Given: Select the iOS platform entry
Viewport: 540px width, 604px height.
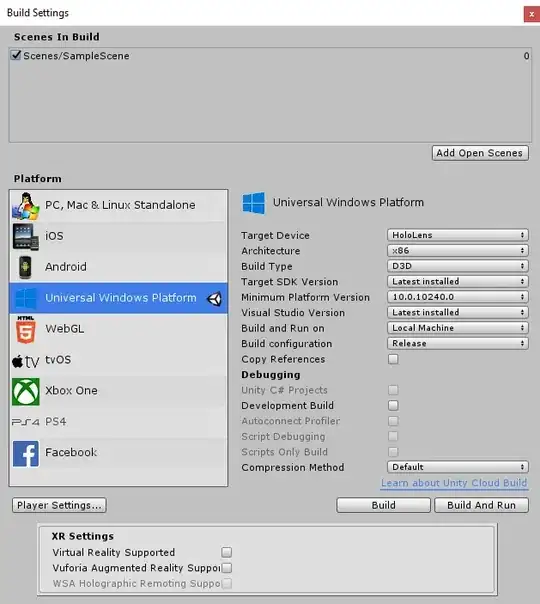Looking at the screenshot, I should 119,237.
